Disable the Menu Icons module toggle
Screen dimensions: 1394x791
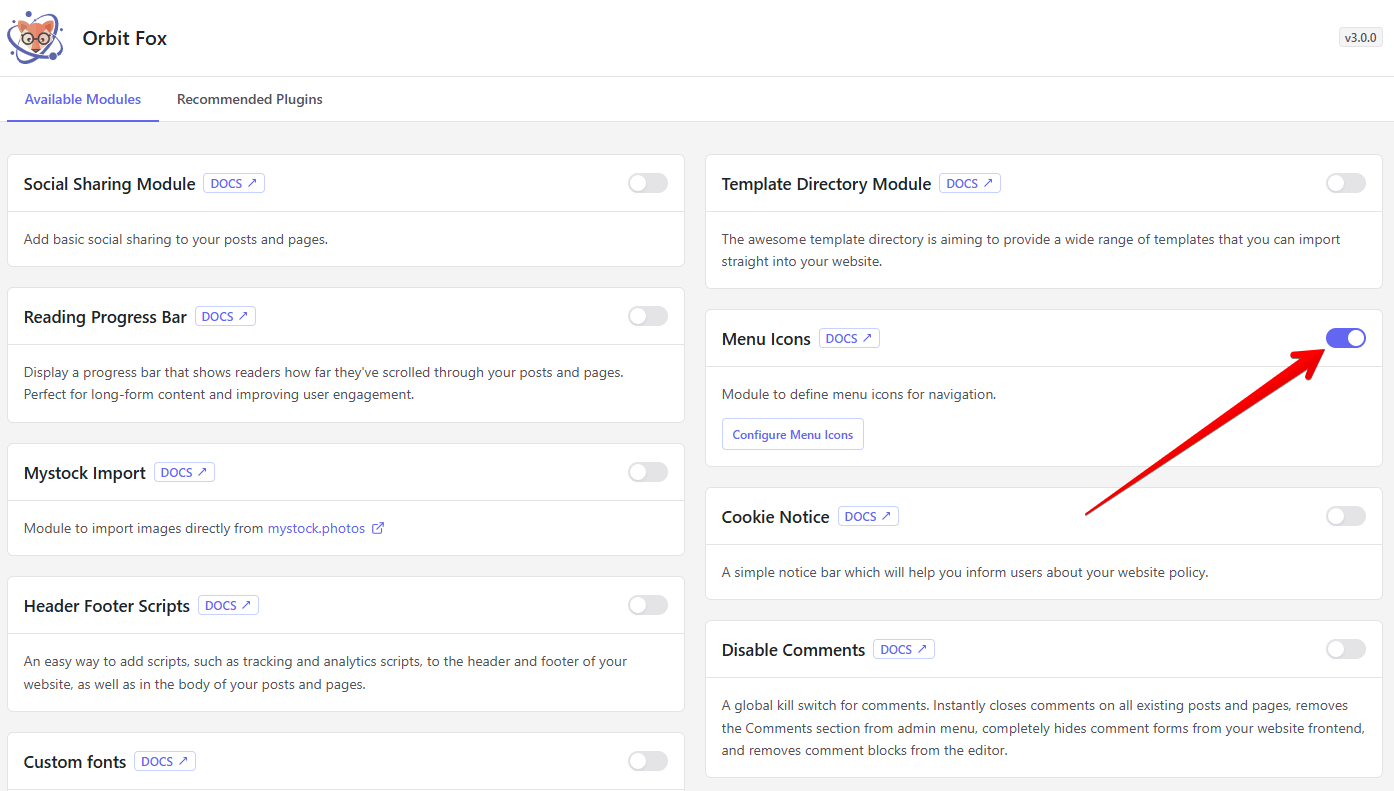point(1345,338)
